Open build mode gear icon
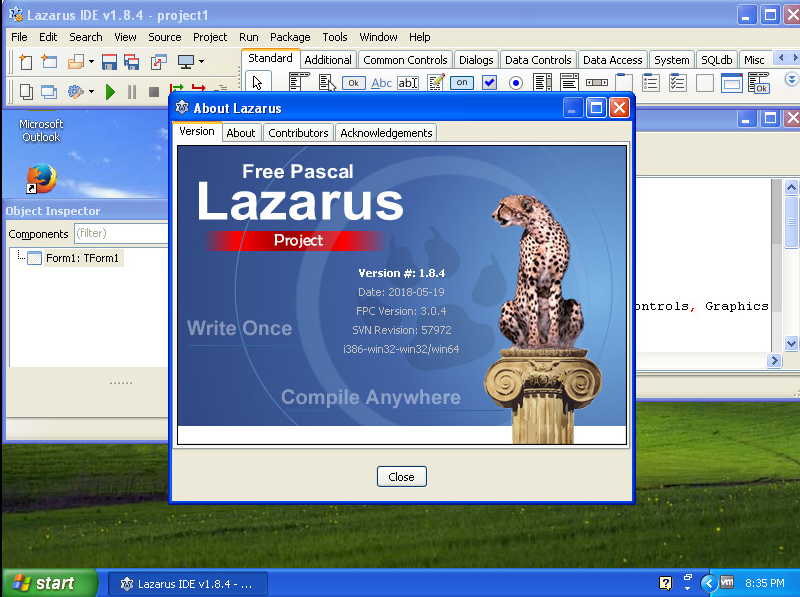Image resolution: width=800 pixels, height=597 pixels. (x=76, y=92)
